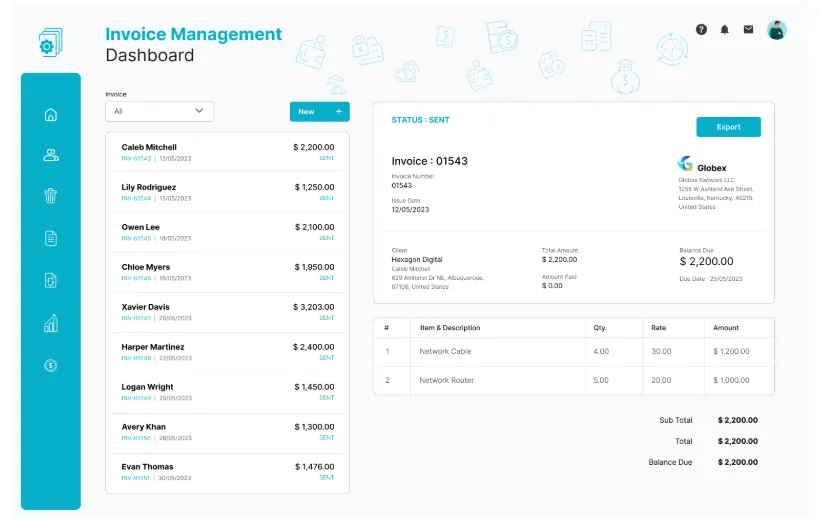Open the recurring invoice refresh icon in sidebar

coord(51,281)
